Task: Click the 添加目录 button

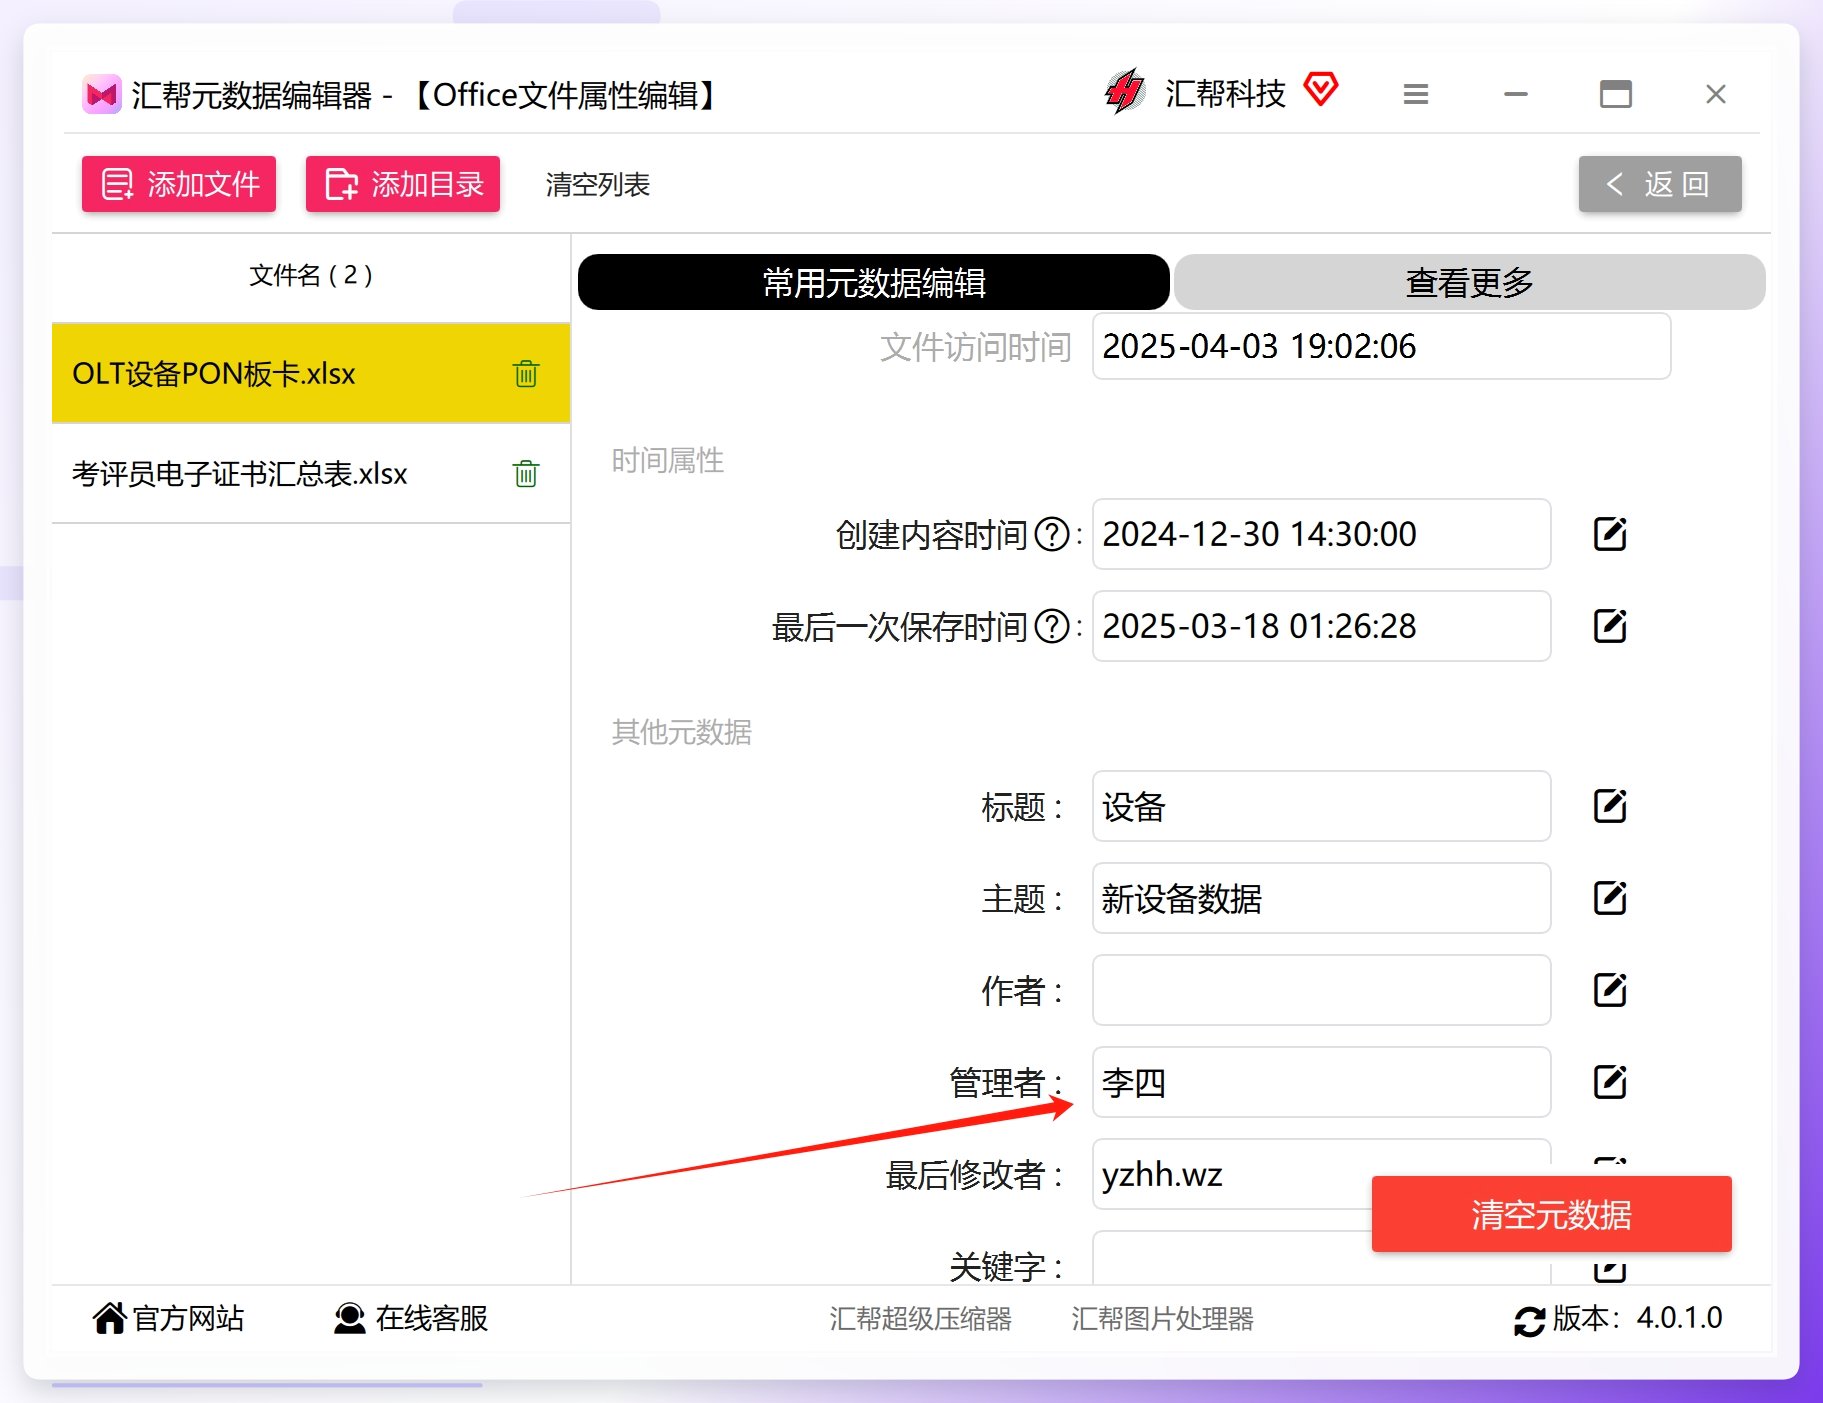Action: (403, 184)
